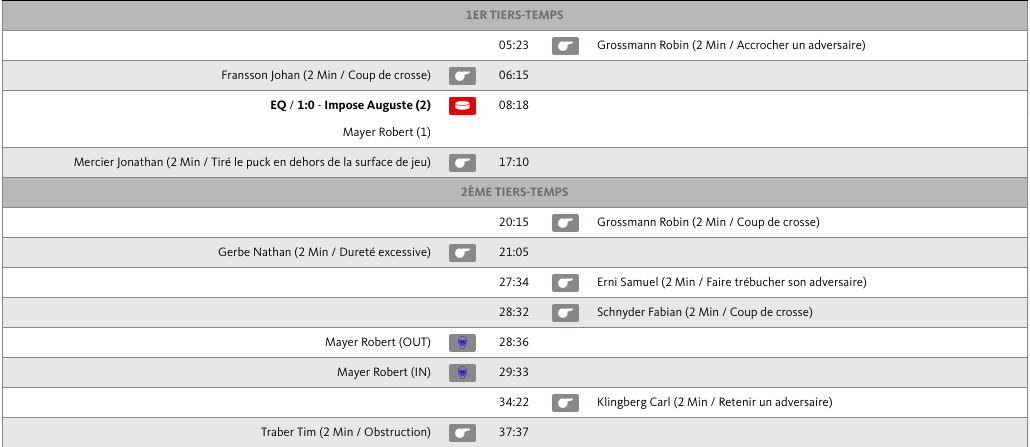Click whistle icon for Mercier Jonathan penalty
This screenshot has width=1030, height=447.
tap(462, 162)
